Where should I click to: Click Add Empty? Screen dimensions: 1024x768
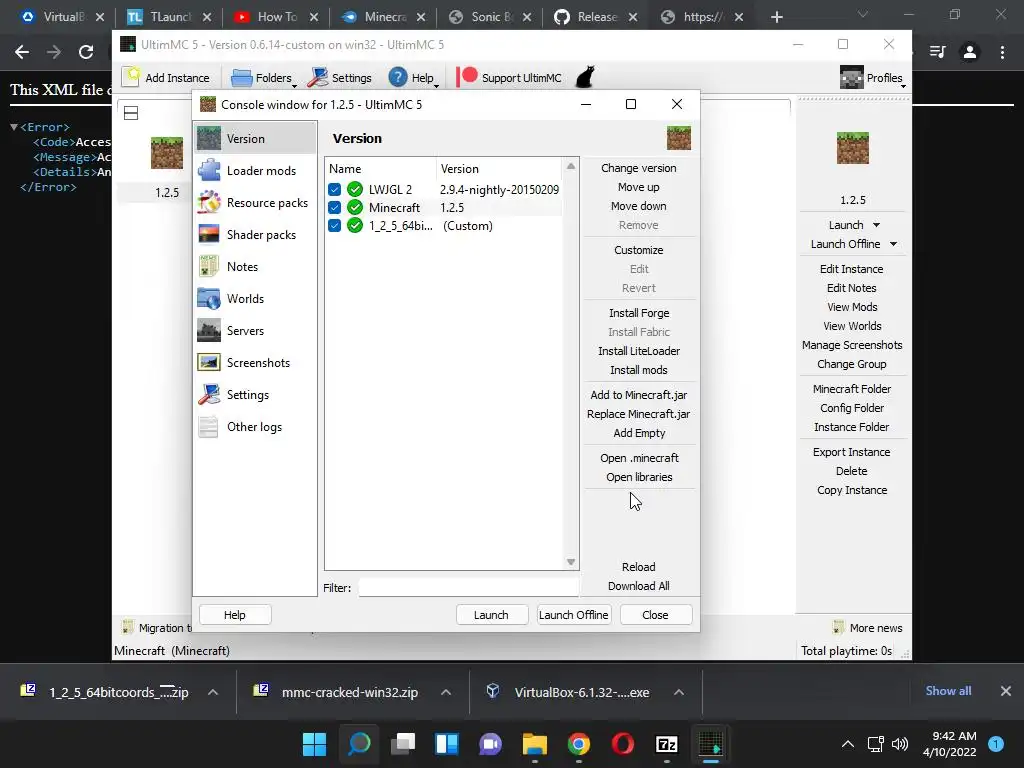tap(639, 433)
